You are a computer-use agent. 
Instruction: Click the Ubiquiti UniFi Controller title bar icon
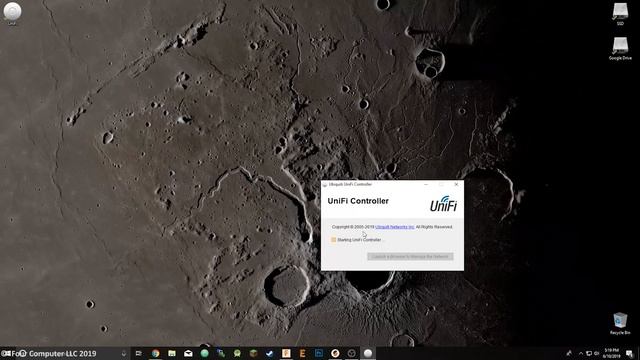(x=325, y=184)
